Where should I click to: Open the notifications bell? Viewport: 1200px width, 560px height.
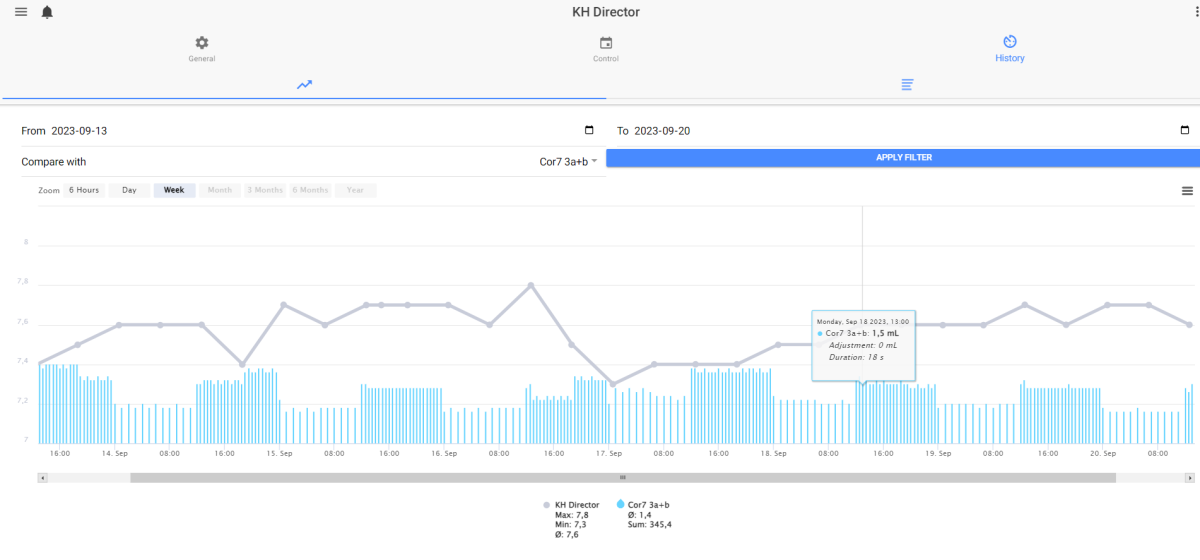(x=47, y=12)
